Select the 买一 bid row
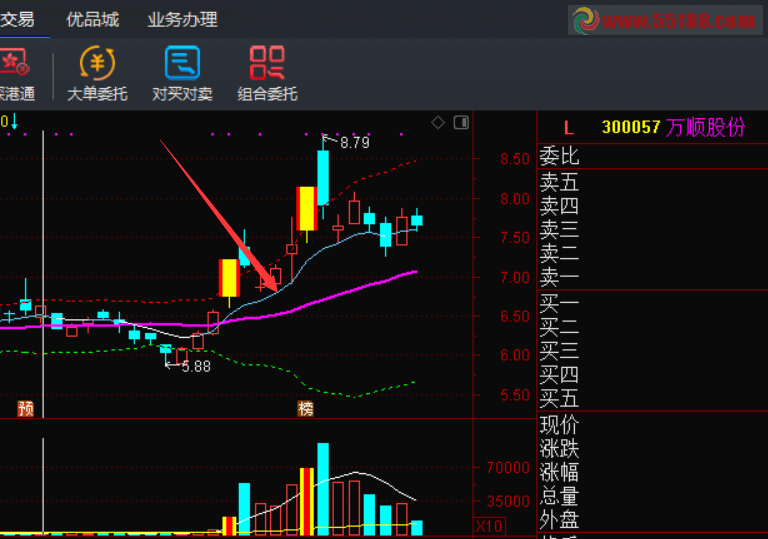This screenshot has height=539, width=768. [x=559, y=302]
